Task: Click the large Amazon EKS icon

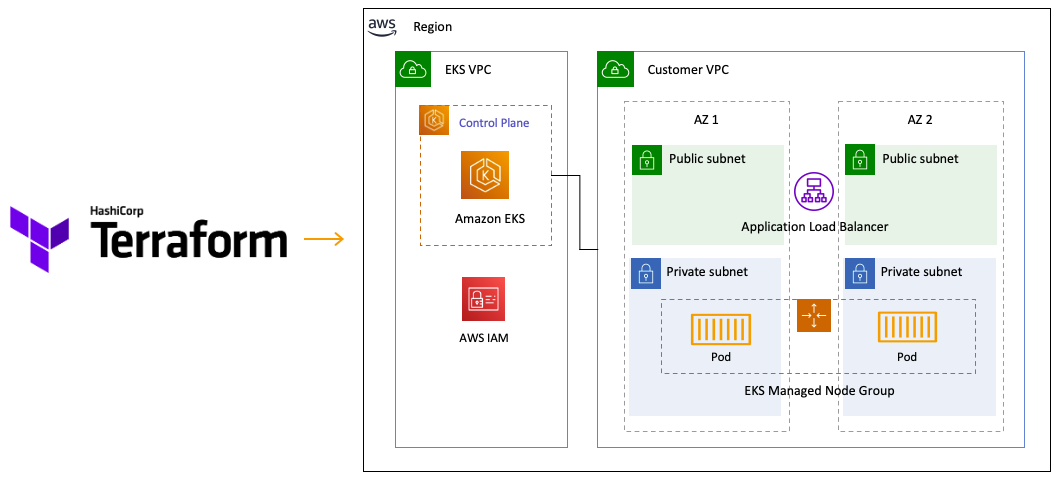Action: pyautogui.click(x=485, y=175)
